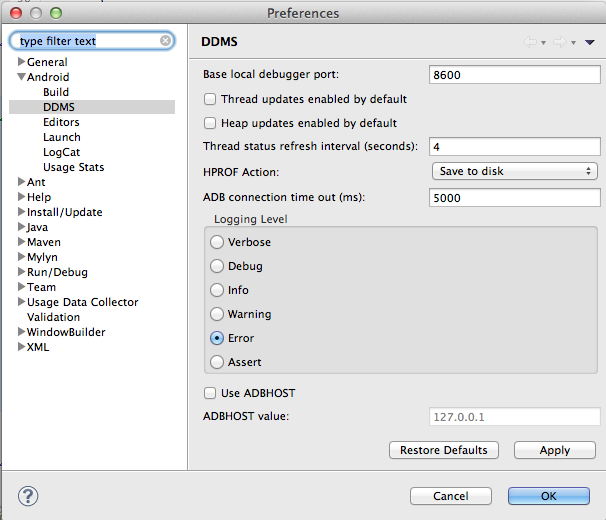Expand the General tree node

pyautogui.click(x=22, y=61)
